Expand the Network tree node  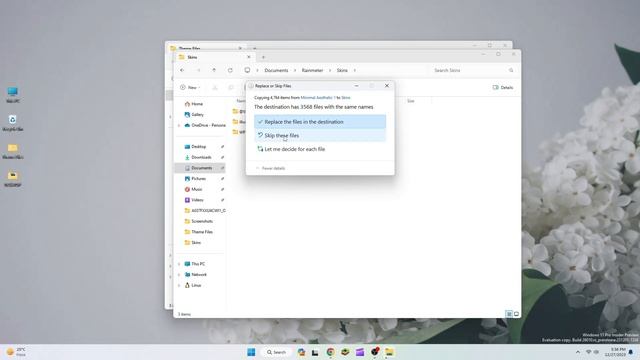(179, 275)
